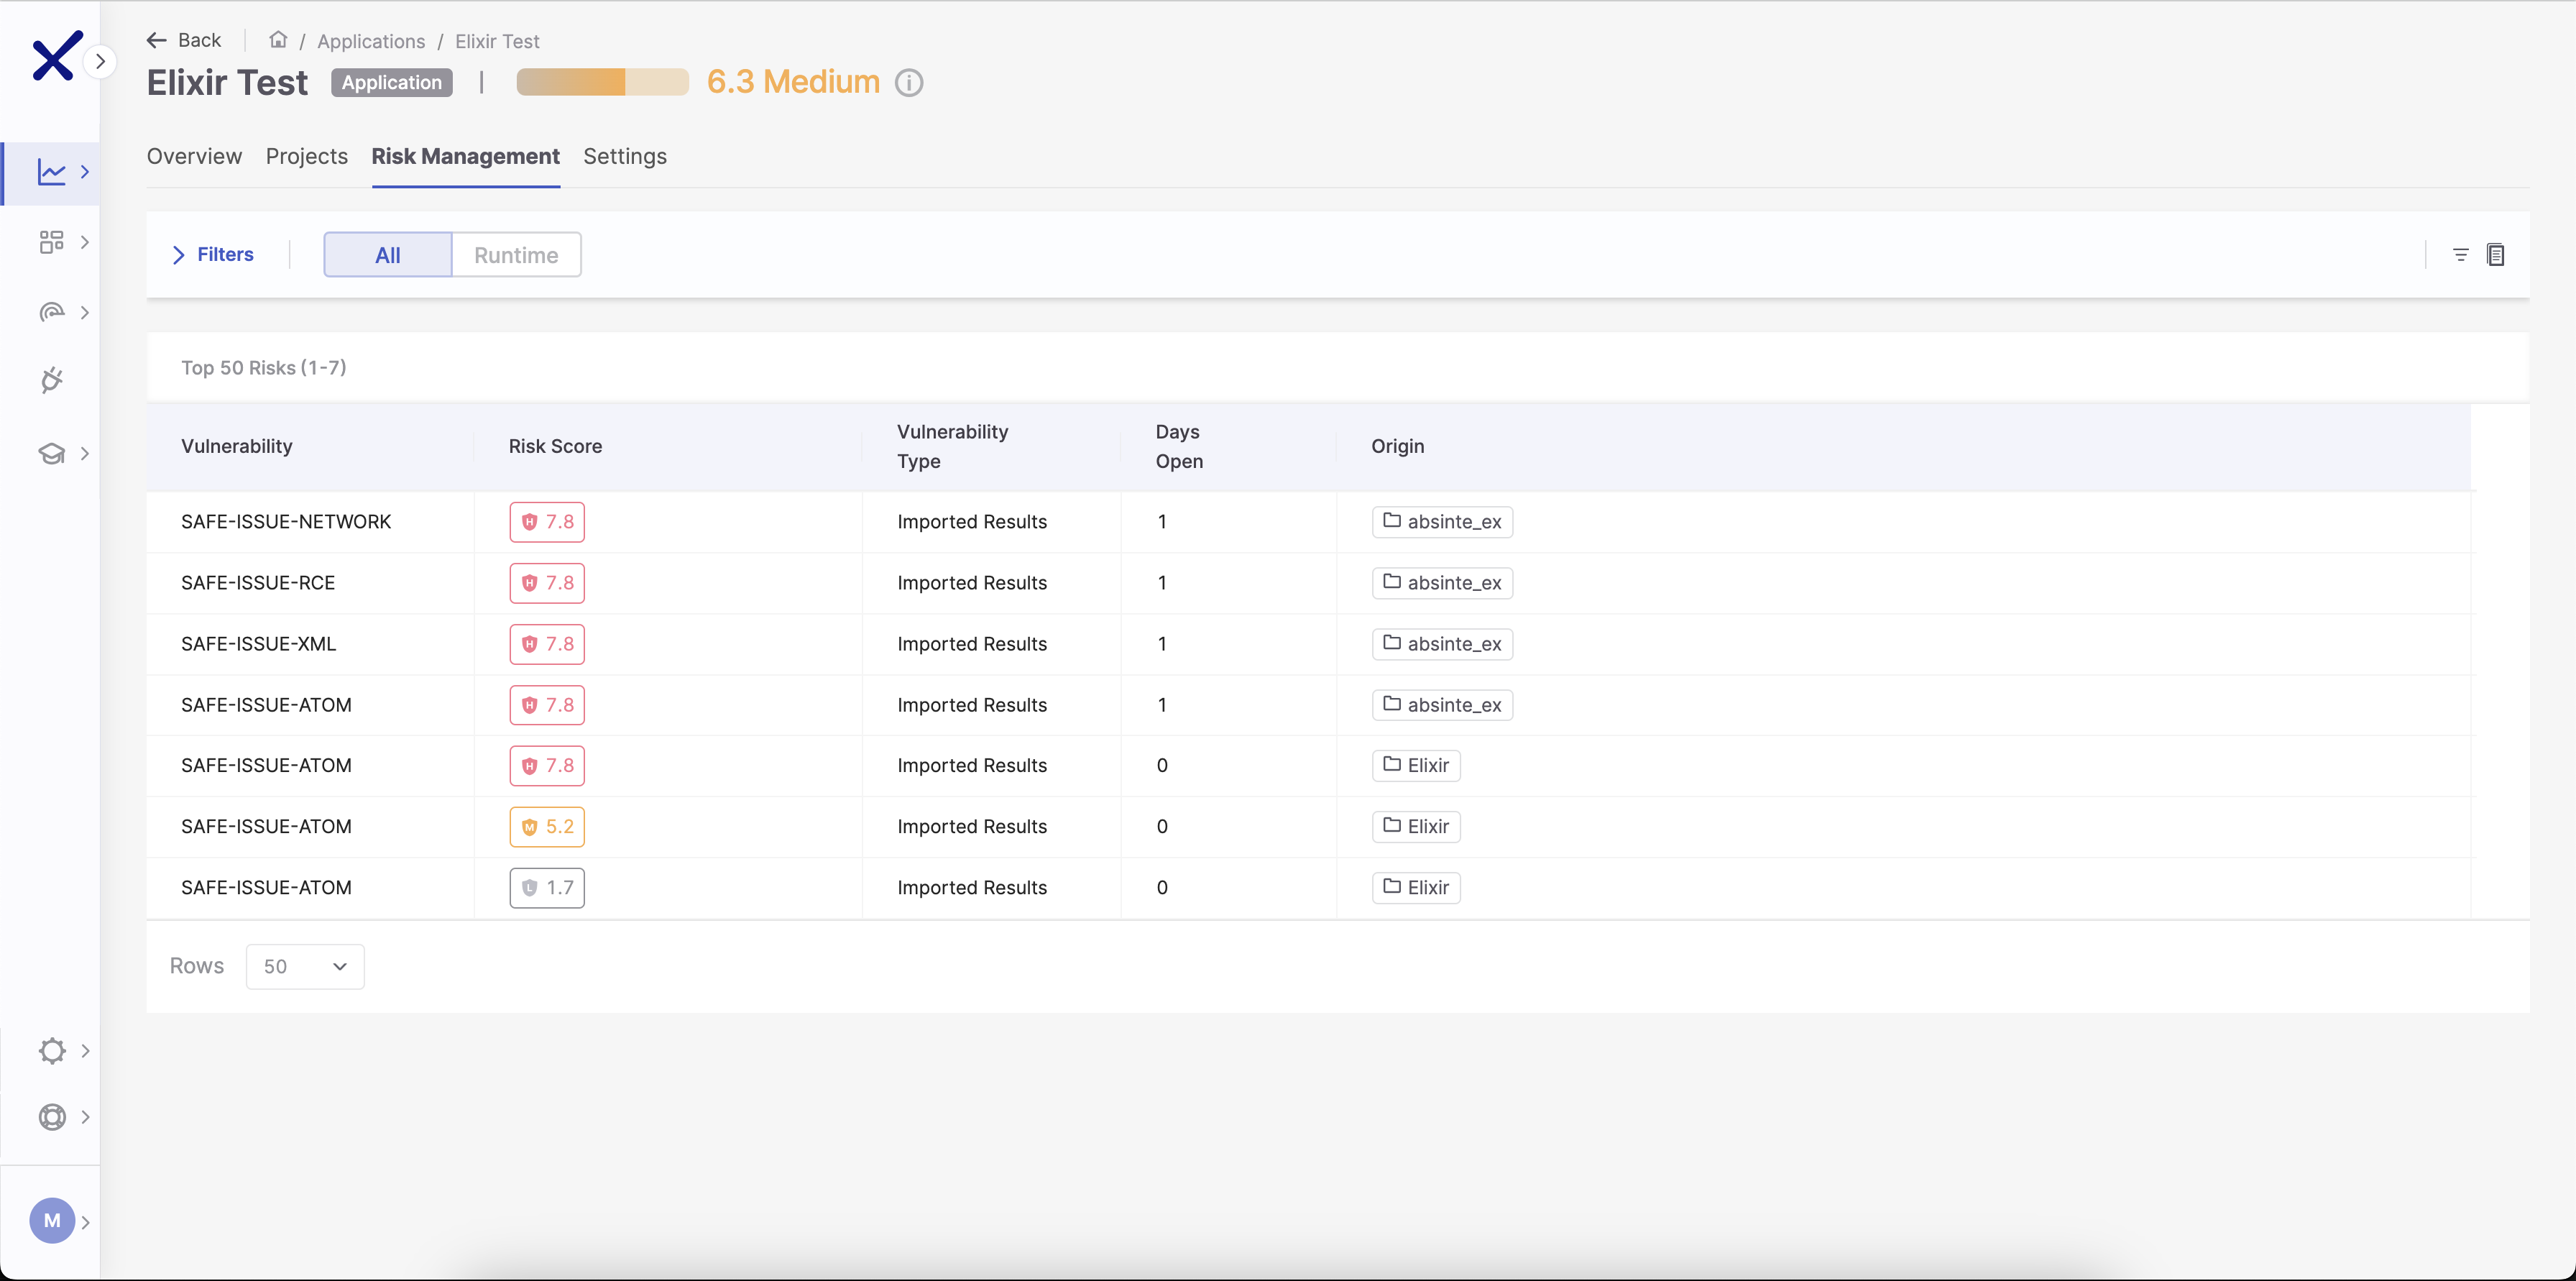Switch to the Settings tab

(x=625, y=156)
